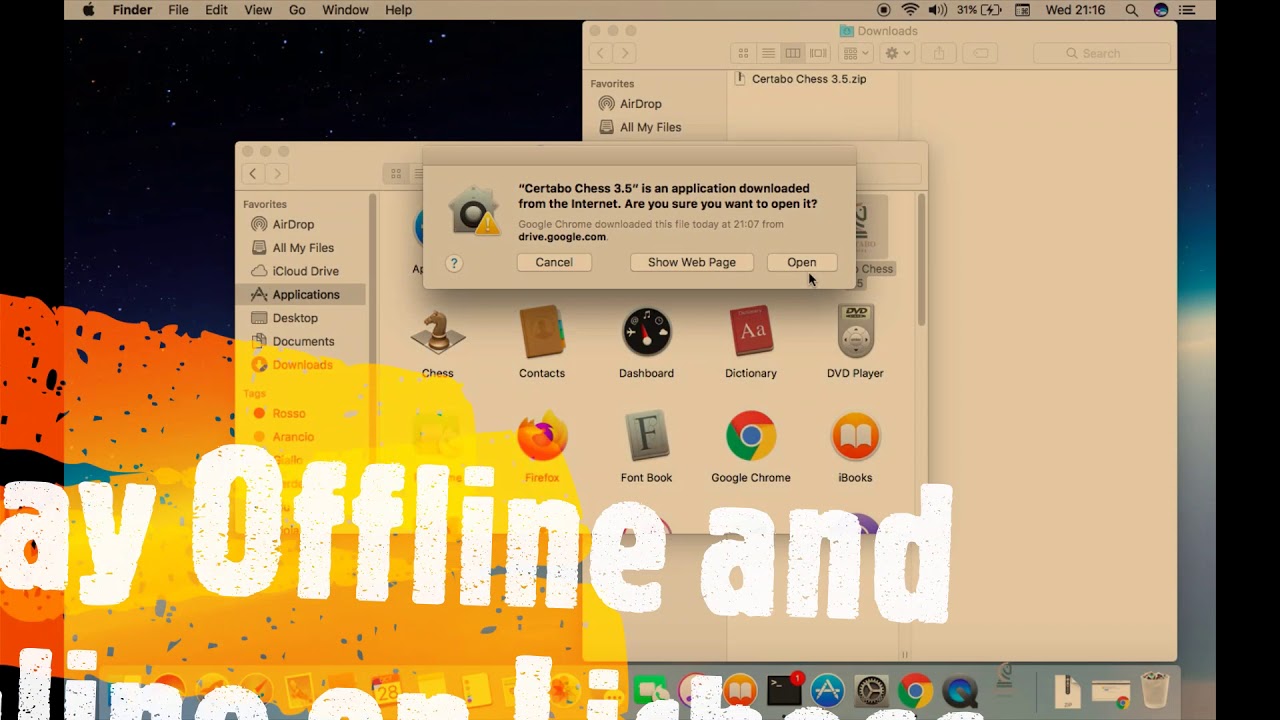Screen dimensions: 1280x720
Task: Open the Arrange dropdown in Downloads window
Action: 856,53
